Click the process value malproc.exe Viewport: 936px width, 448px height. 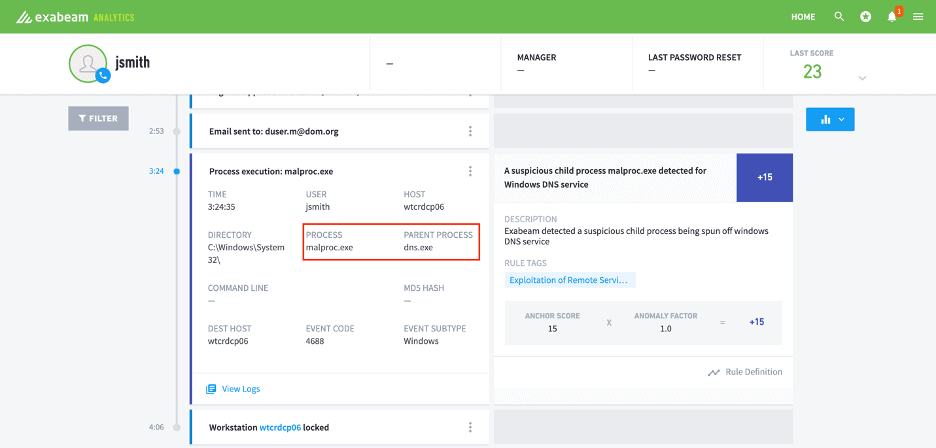(x=330, y=247)
